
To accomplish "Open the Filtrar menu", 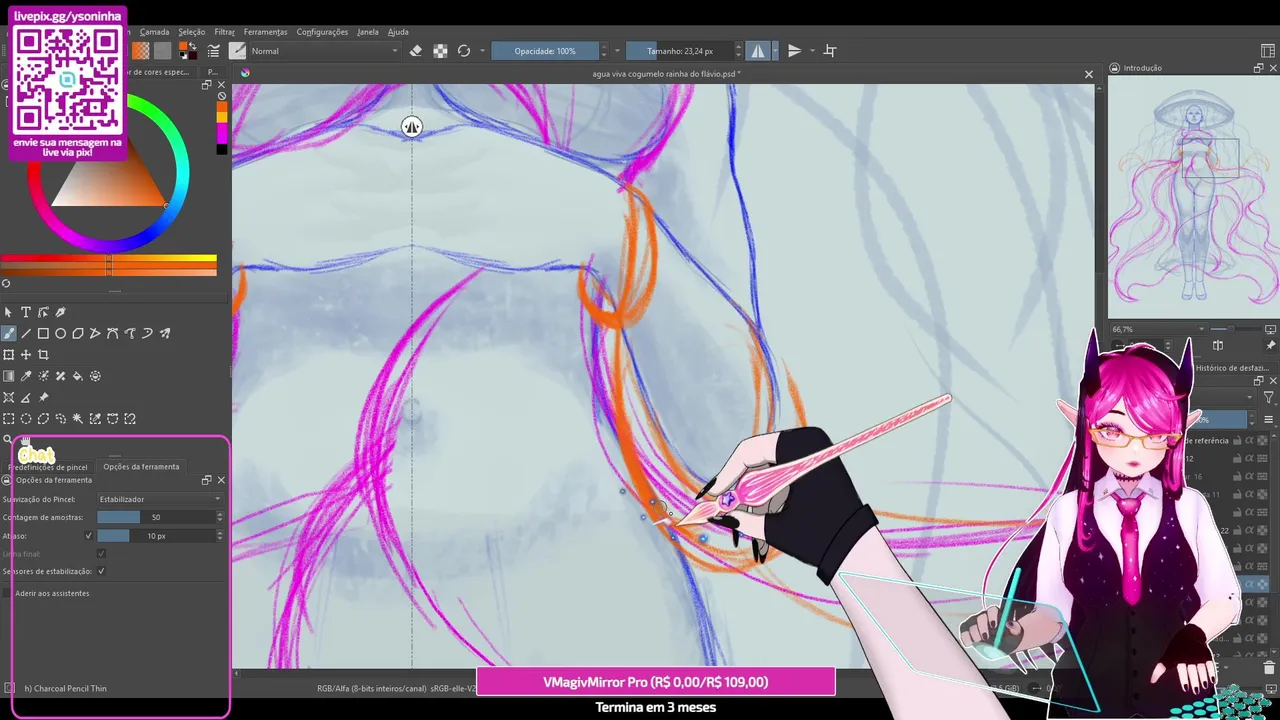I will tap(225, 32).
